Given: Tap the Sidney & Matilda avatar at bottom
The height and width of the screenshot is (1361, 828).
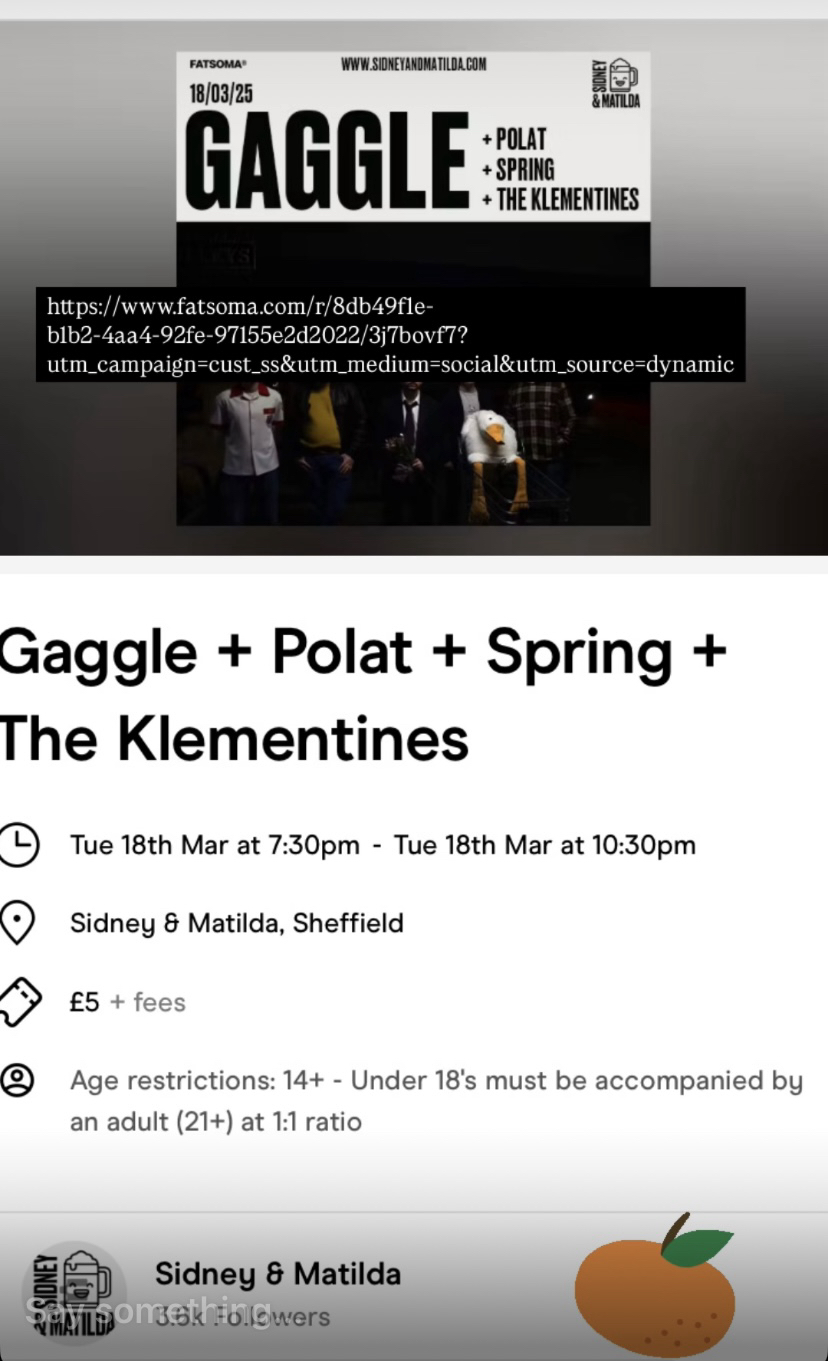Looking at the screenshot, I should (73, 1292).
